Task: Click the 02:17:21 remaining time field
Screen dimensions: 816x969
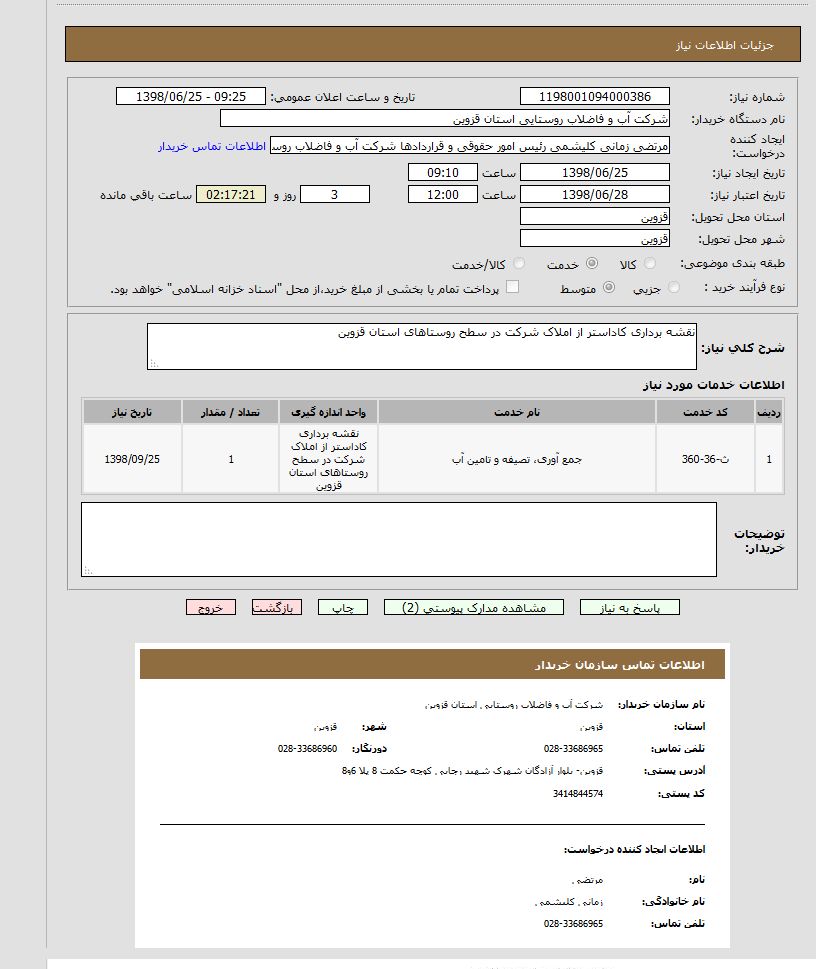Action: coord(231,194)
